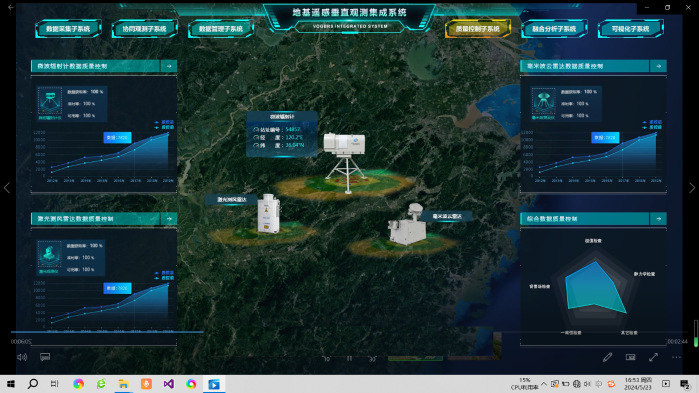Expand the 综合数据质量控制 panel arrow

[658, 218]
